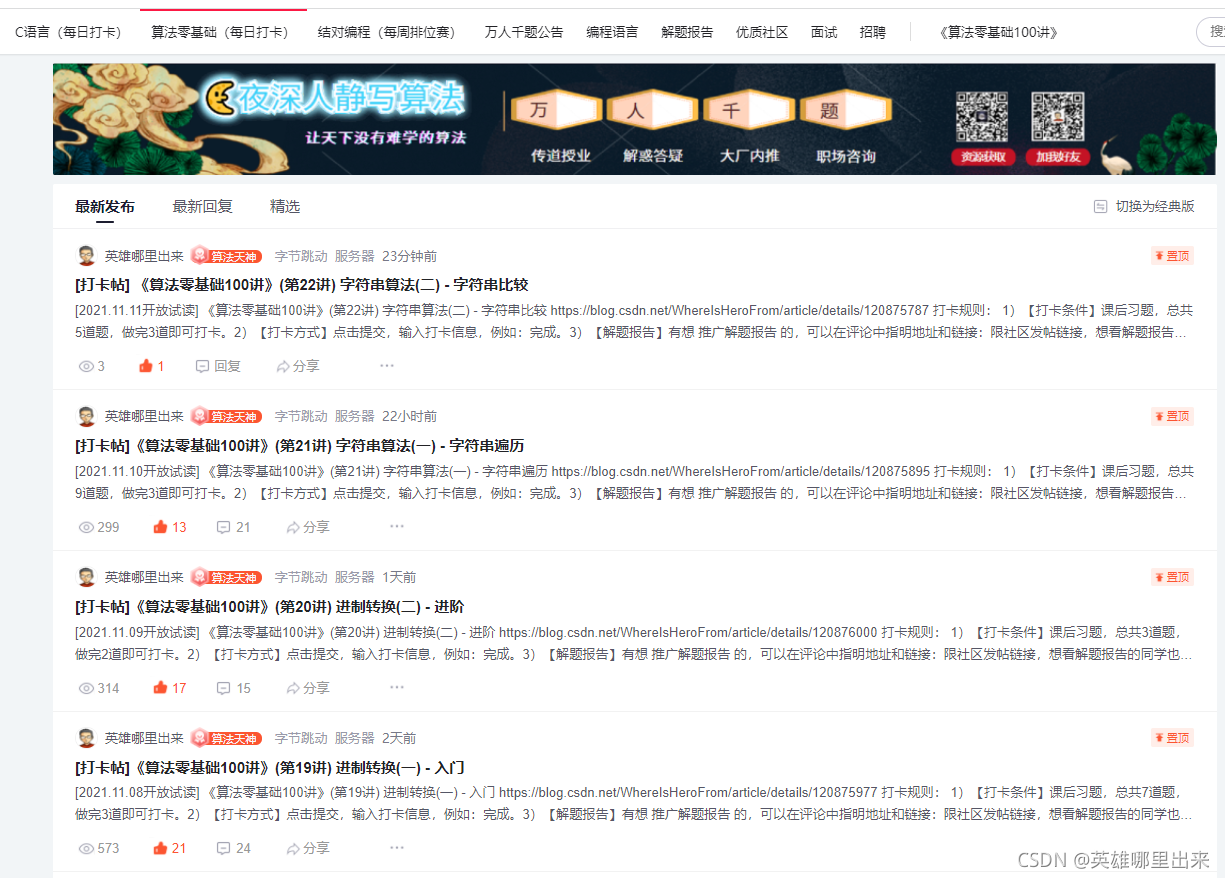The image size is (1225, 878).
Task: Click author avatar on 第21讲 post
Action: (x=87, y=416)
